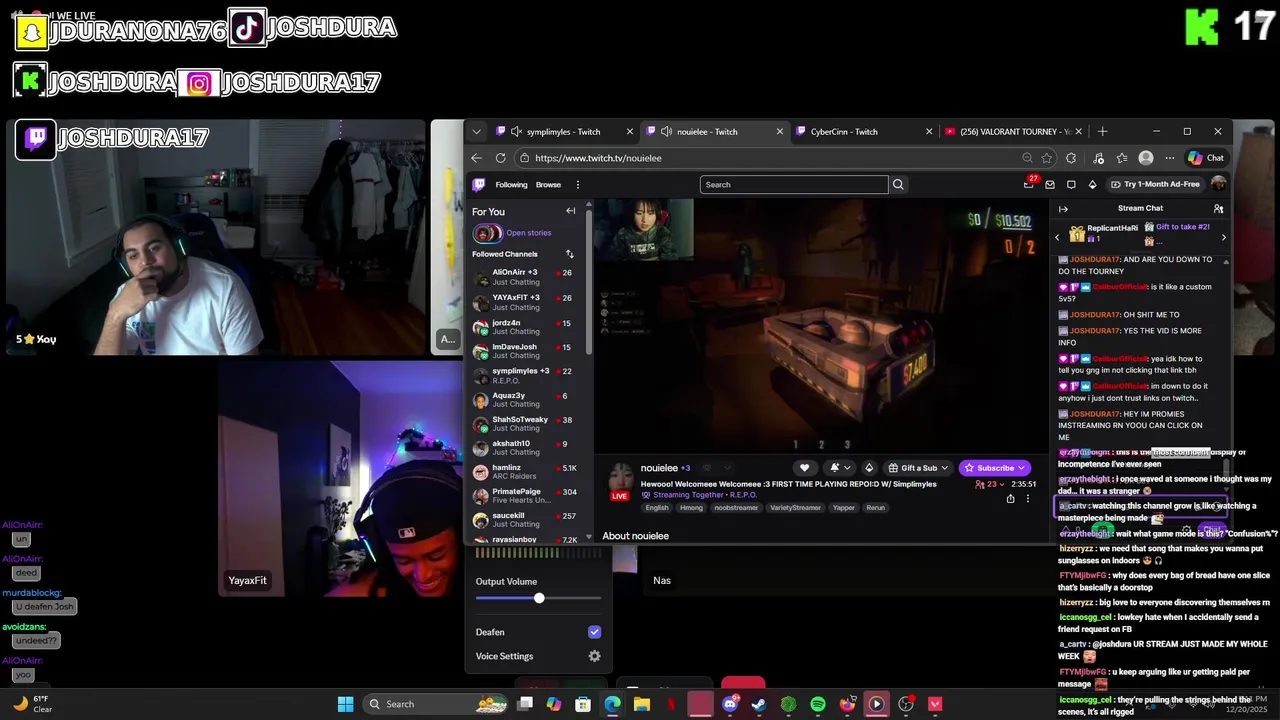Open the Subscribe button dropdown
The width and height of the screenshot is (1280, 720).
[x=1022, y=468]
